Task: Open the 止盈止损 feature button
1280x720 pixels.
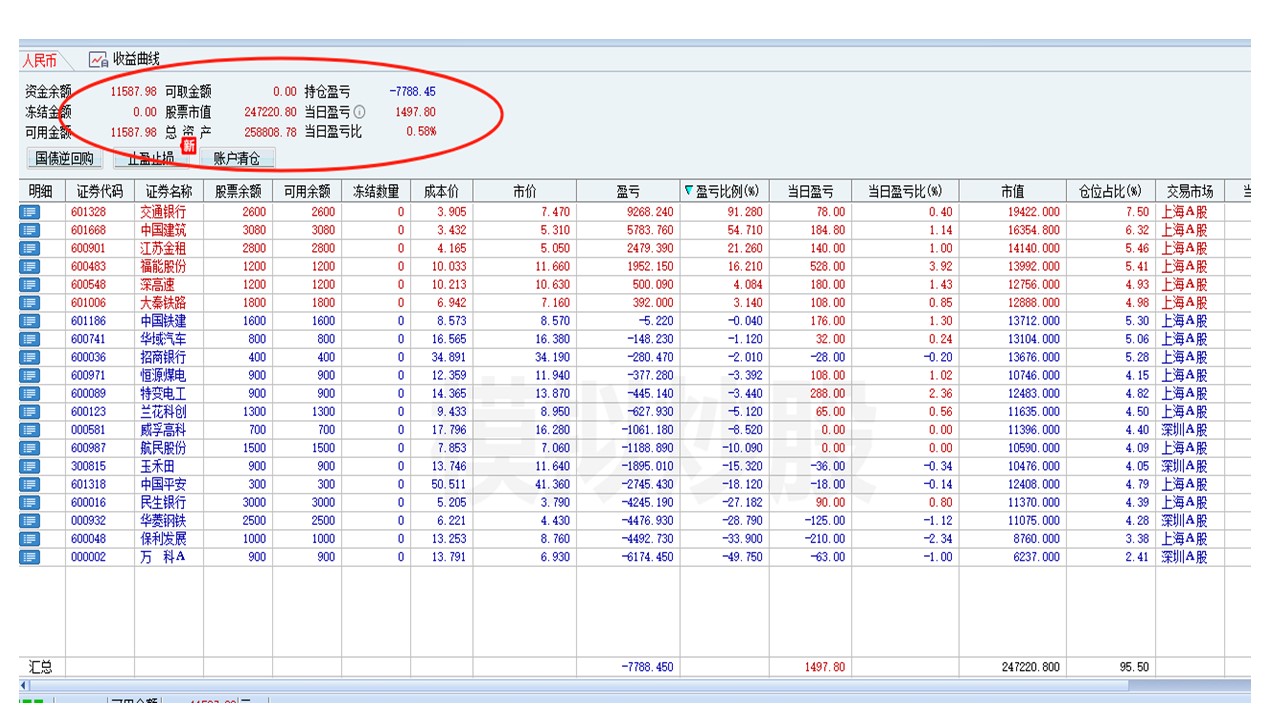Action: click(150, 158)
